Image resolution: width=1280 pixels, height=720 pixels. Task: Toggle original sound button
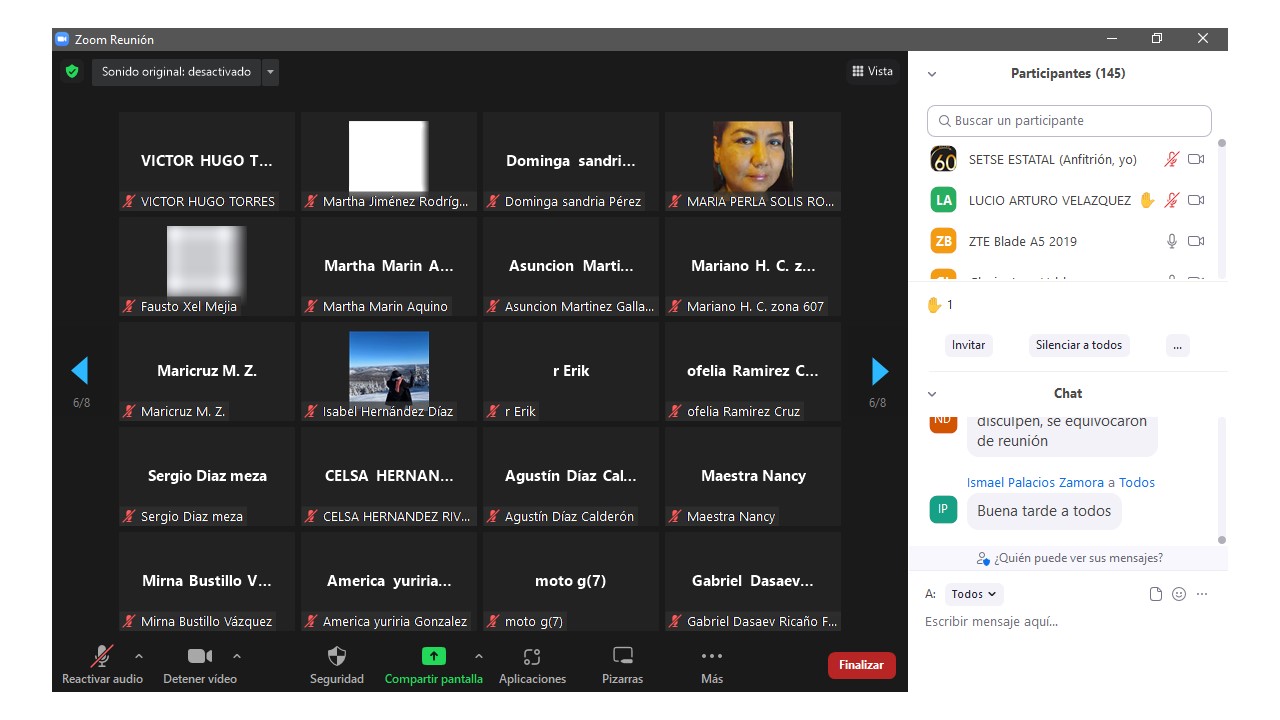tap(176, 72)
